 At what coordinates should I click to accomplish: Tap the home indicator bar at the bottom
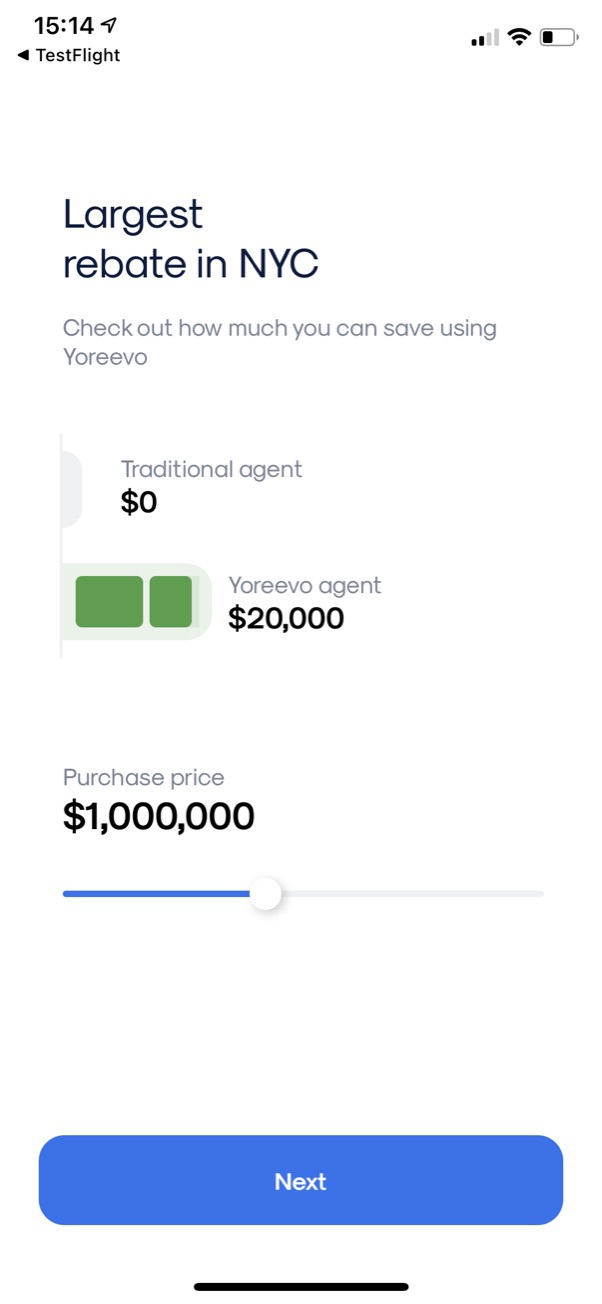coord(301,1286)
